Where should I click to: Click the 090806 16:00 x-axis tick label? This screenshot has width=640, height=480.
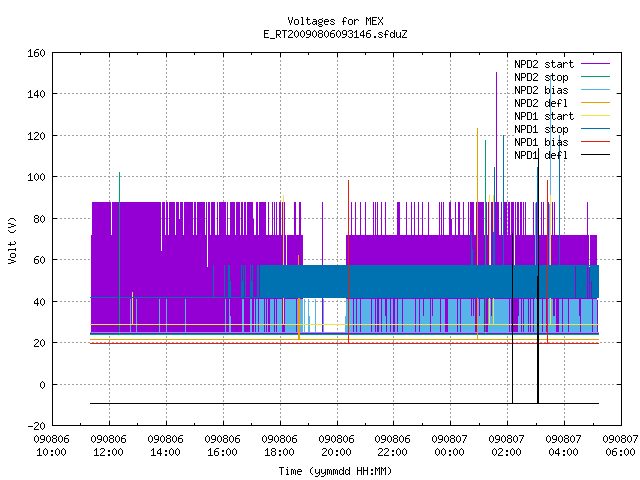pyautogui.click(x=222, y=446)
